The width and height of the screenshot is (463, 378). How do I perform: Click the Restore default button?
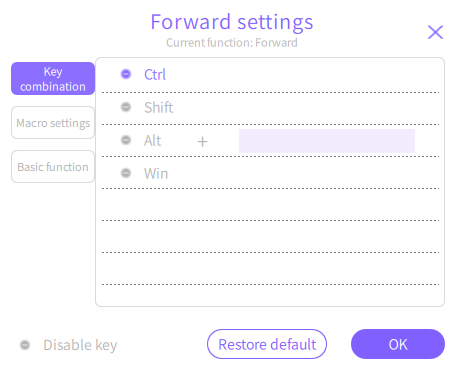pos(267,344)
